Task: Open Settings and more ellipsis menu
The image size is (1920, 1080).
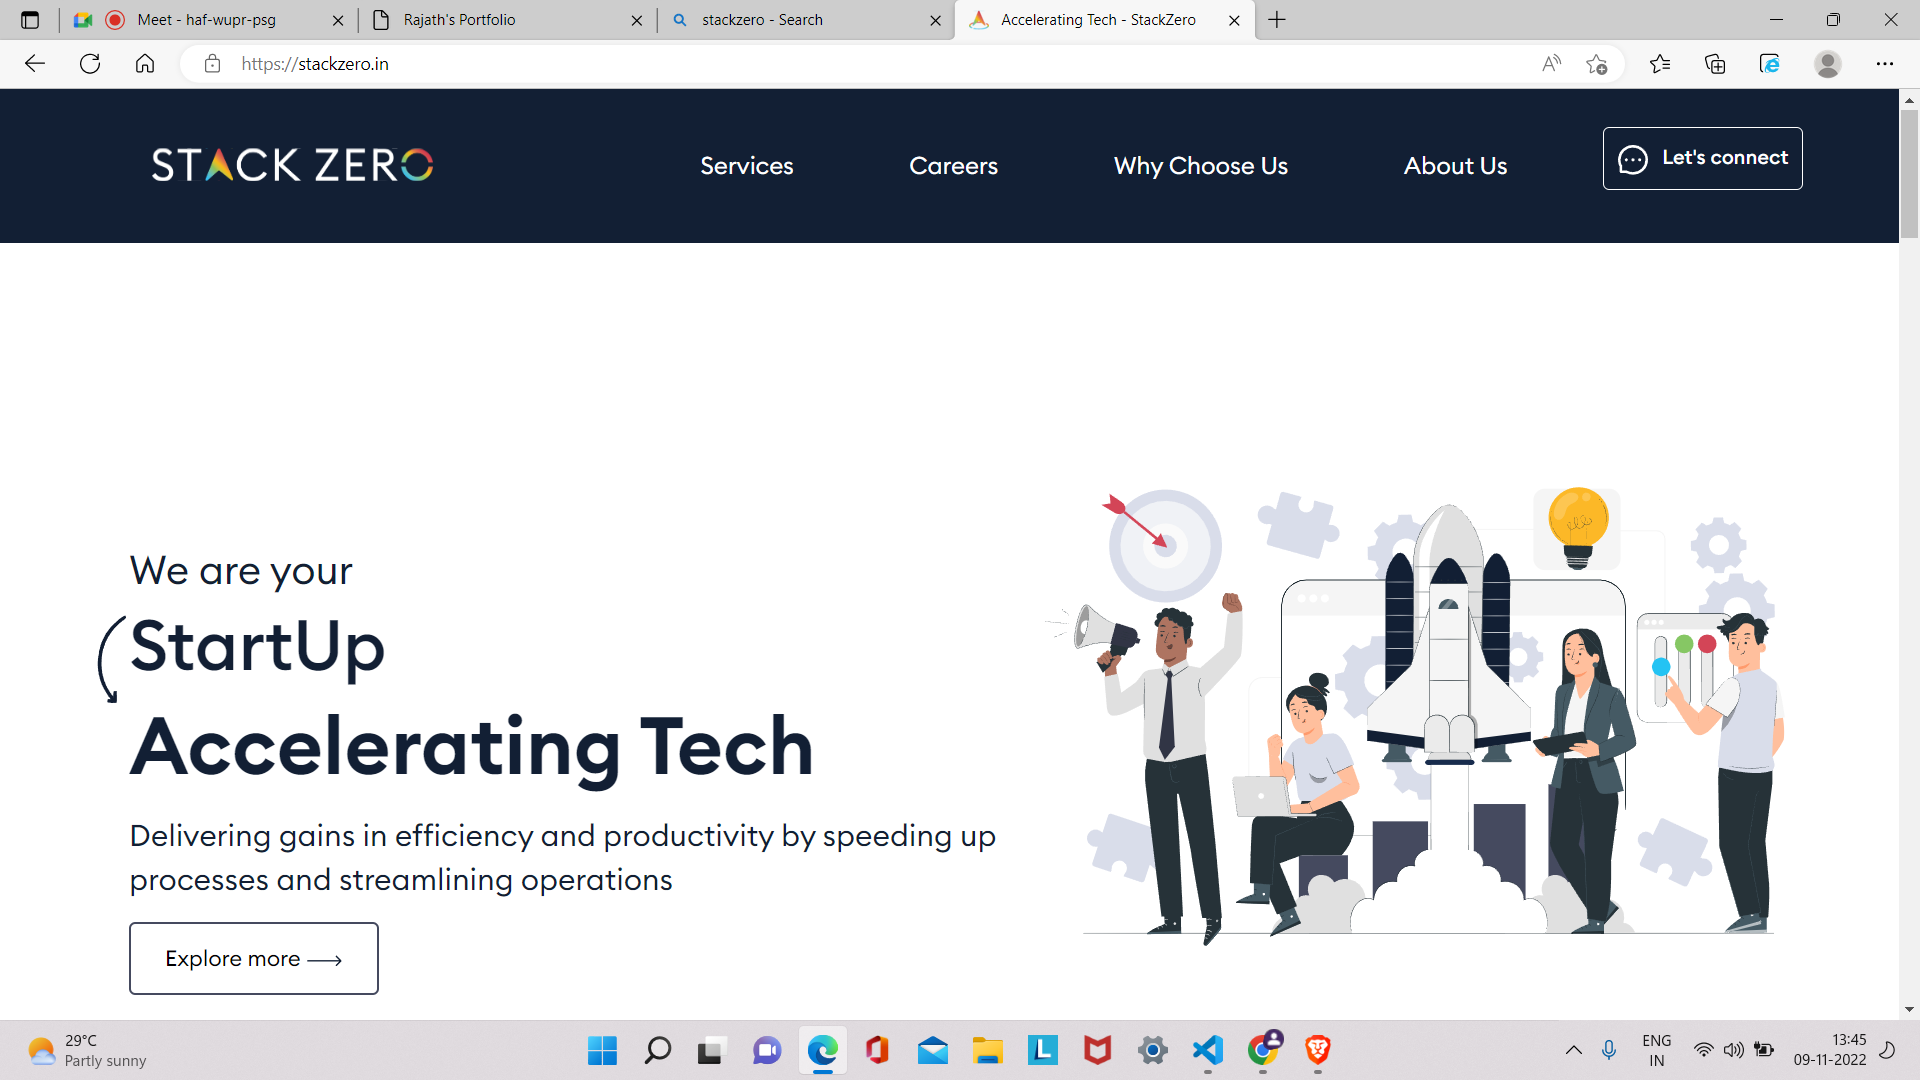Action: tap(1884, 64)
